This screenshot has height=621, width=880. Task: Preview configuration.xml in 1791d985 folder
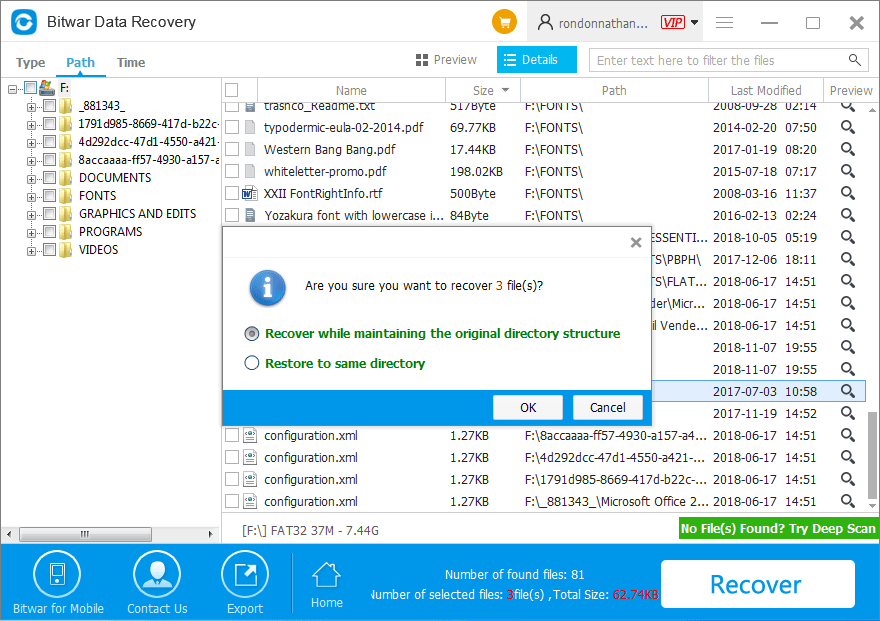tap(847, 479)
